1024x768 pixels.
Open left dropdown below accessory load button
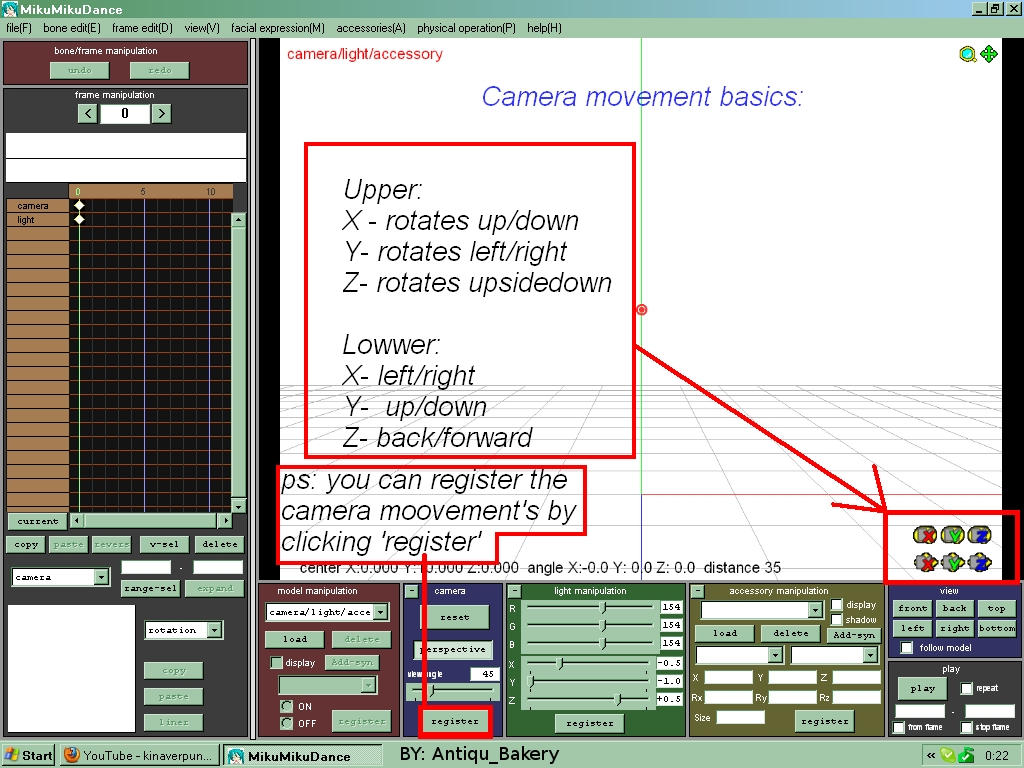coord(775,654)
